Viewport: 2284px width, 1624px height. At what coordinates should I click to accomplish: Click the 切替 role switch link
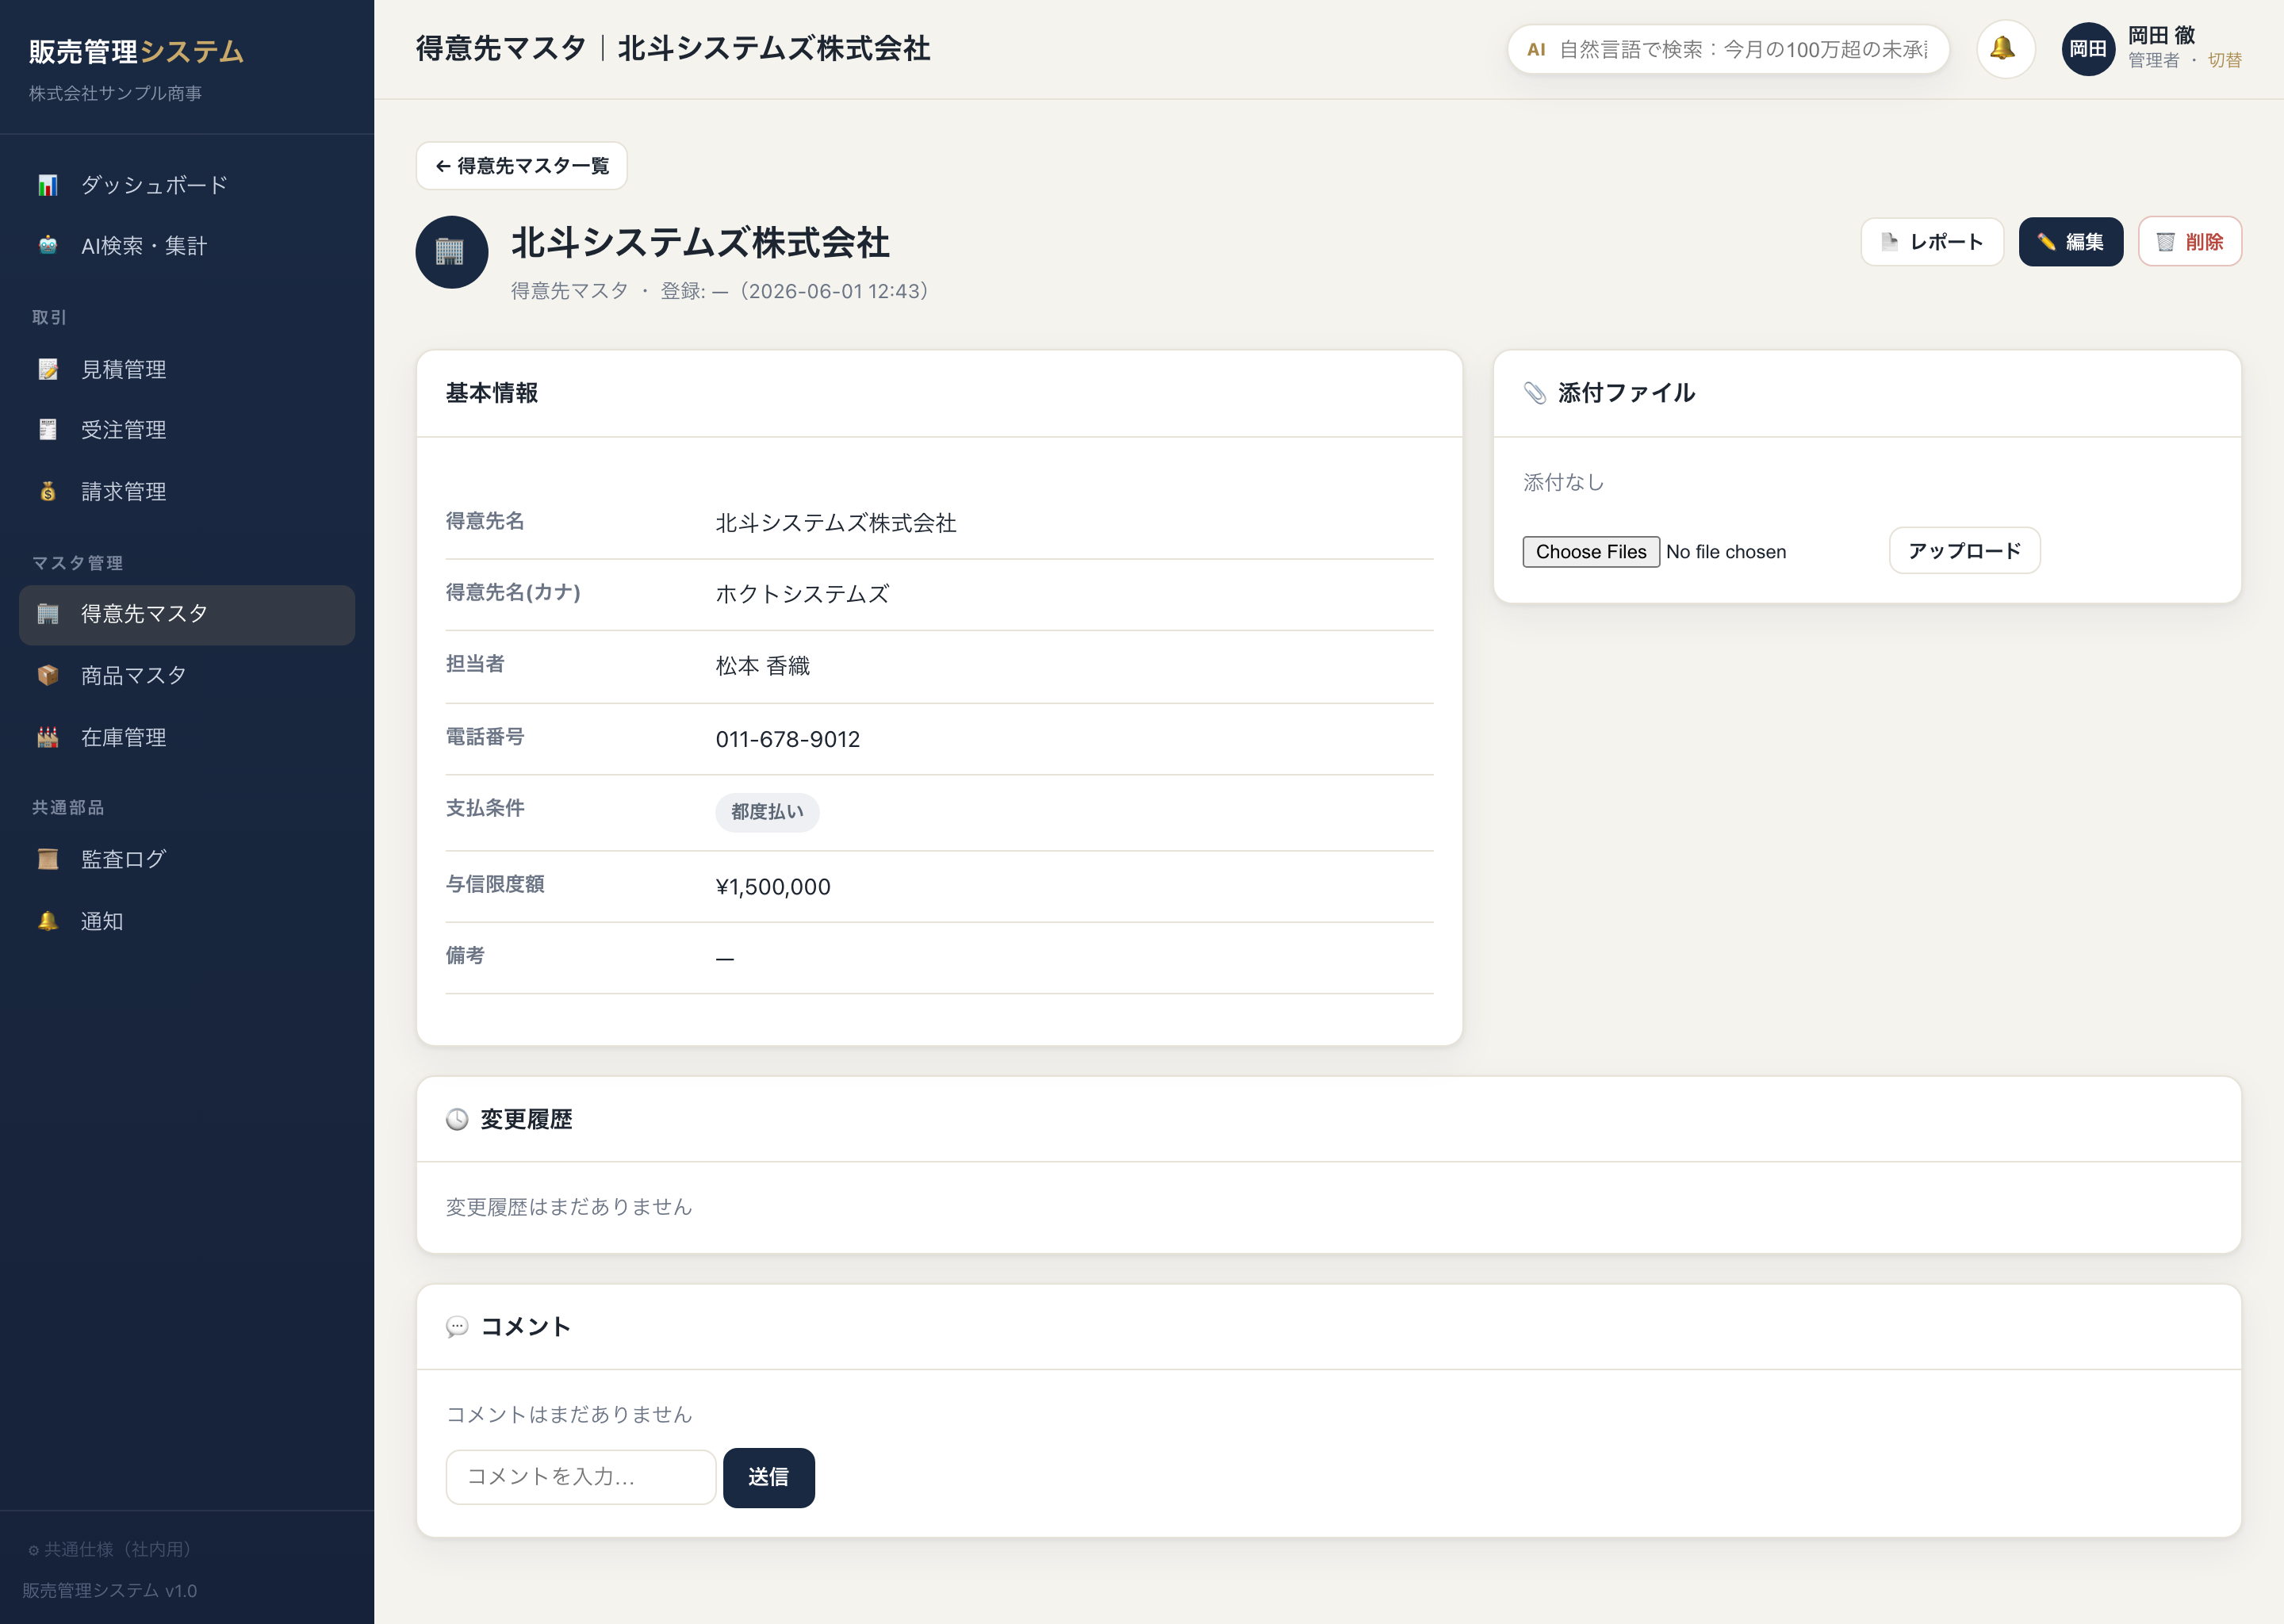(2224, 61)
